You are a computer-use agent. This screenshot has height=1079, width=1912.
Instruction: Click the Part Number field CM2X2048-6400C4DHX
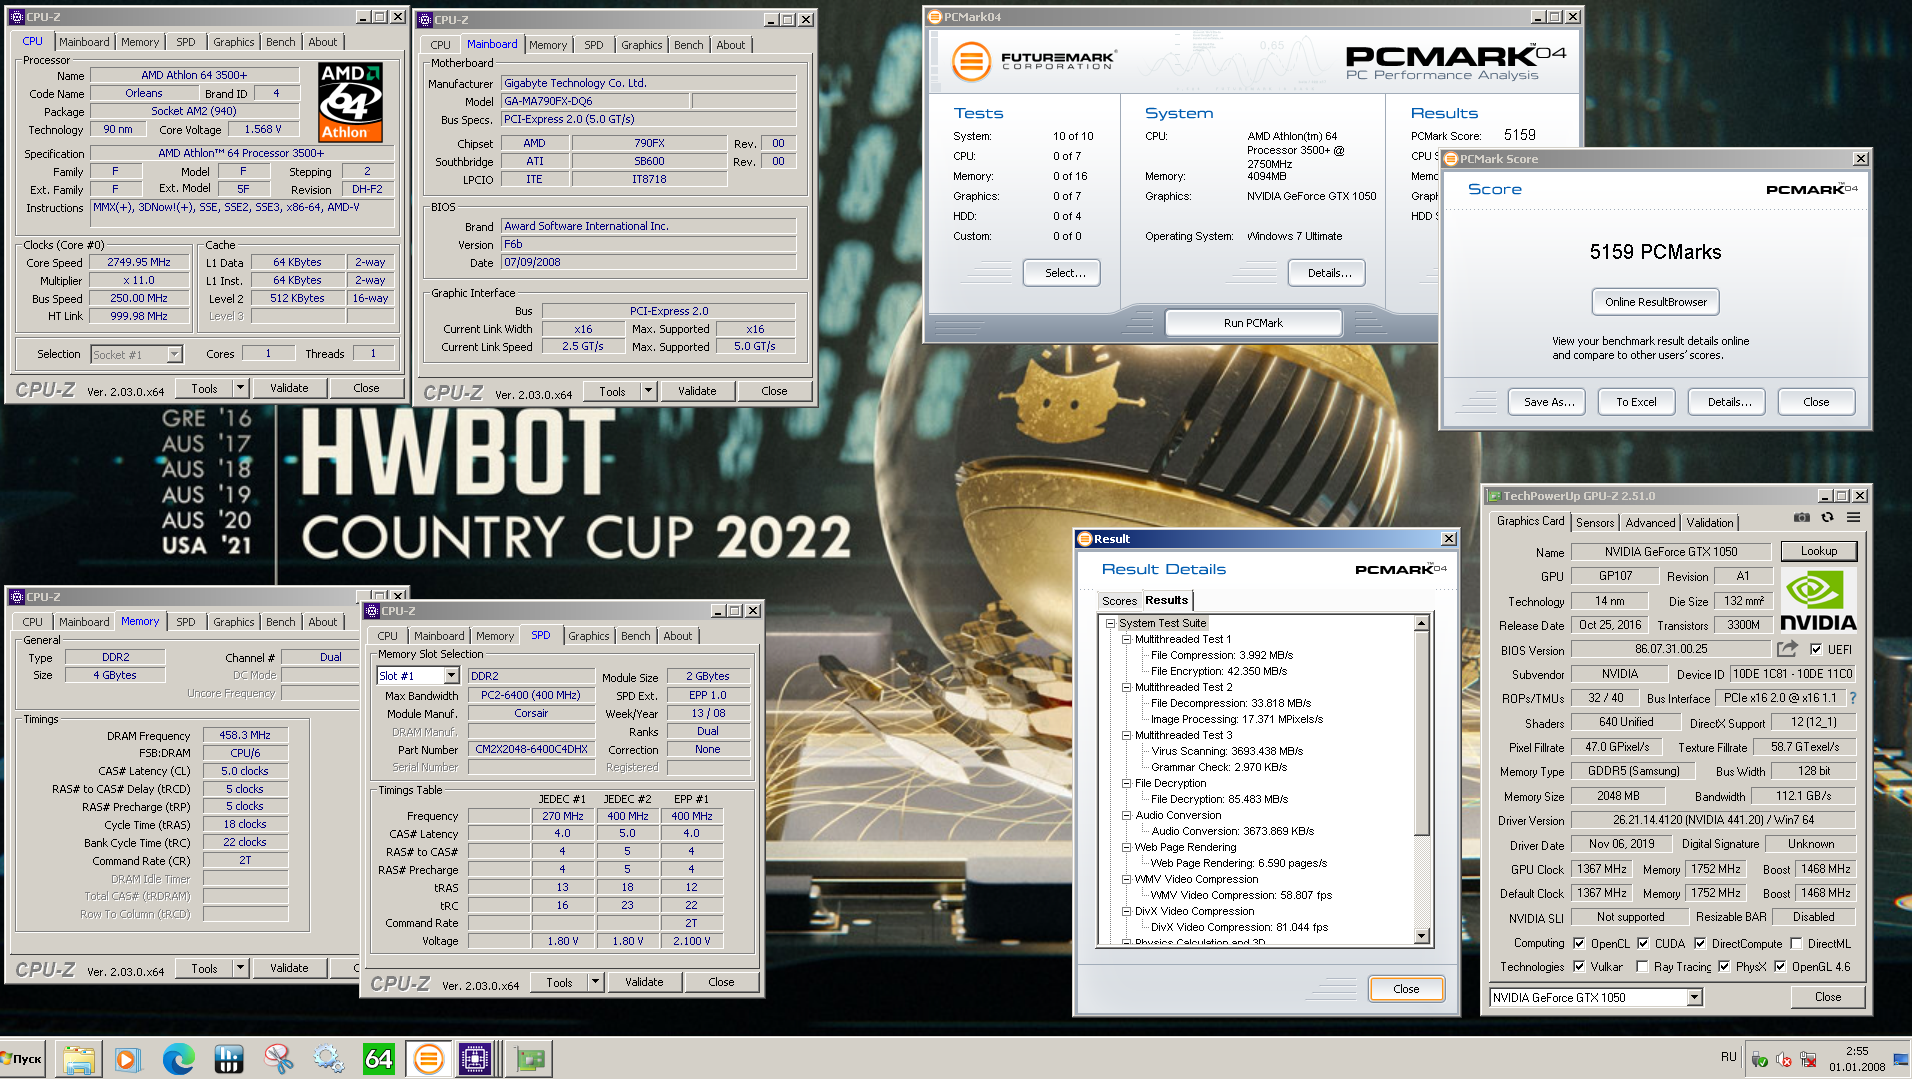tap(531, 749)
